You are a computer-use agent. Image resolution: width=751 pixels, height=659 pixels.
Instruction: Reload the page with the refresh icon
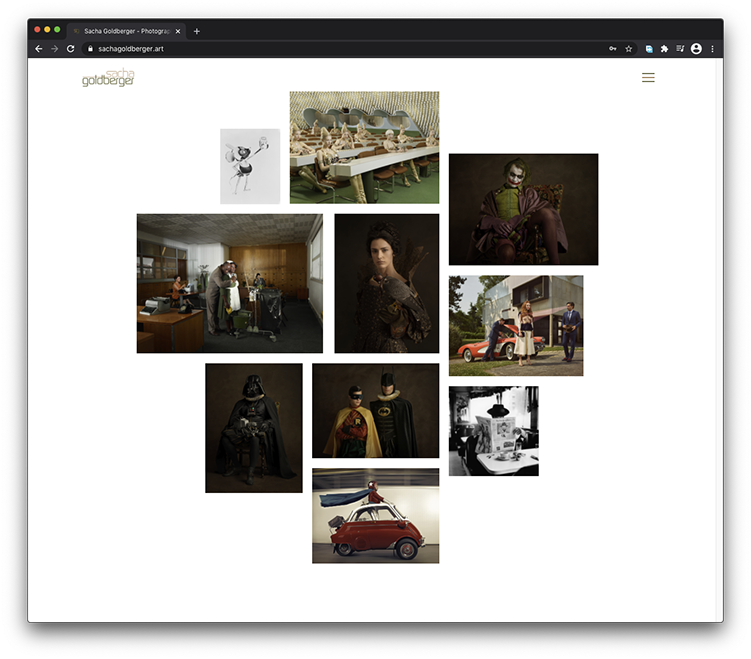pyautogui.click(x=70, y=48)
